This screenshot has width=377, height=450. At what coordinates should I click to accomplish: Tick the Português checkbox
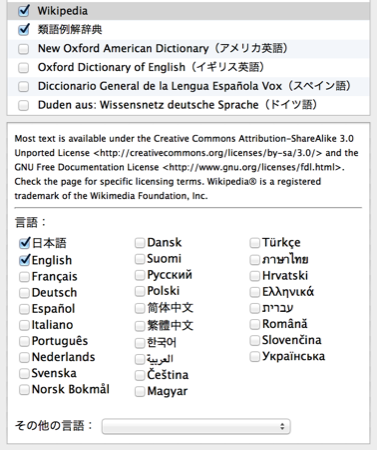tap(24, 341)
